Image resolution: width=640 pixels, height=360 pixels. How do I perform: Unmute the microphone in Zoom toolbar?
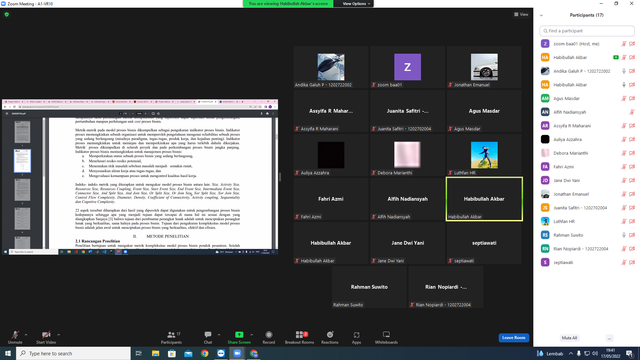(15, 337)
